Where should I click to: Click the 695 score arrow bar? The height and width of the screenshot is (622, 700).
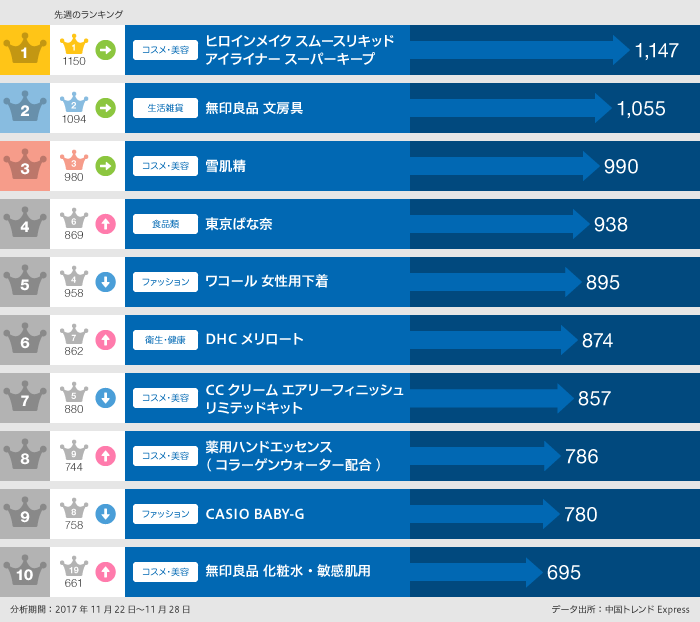pos(475,572)
